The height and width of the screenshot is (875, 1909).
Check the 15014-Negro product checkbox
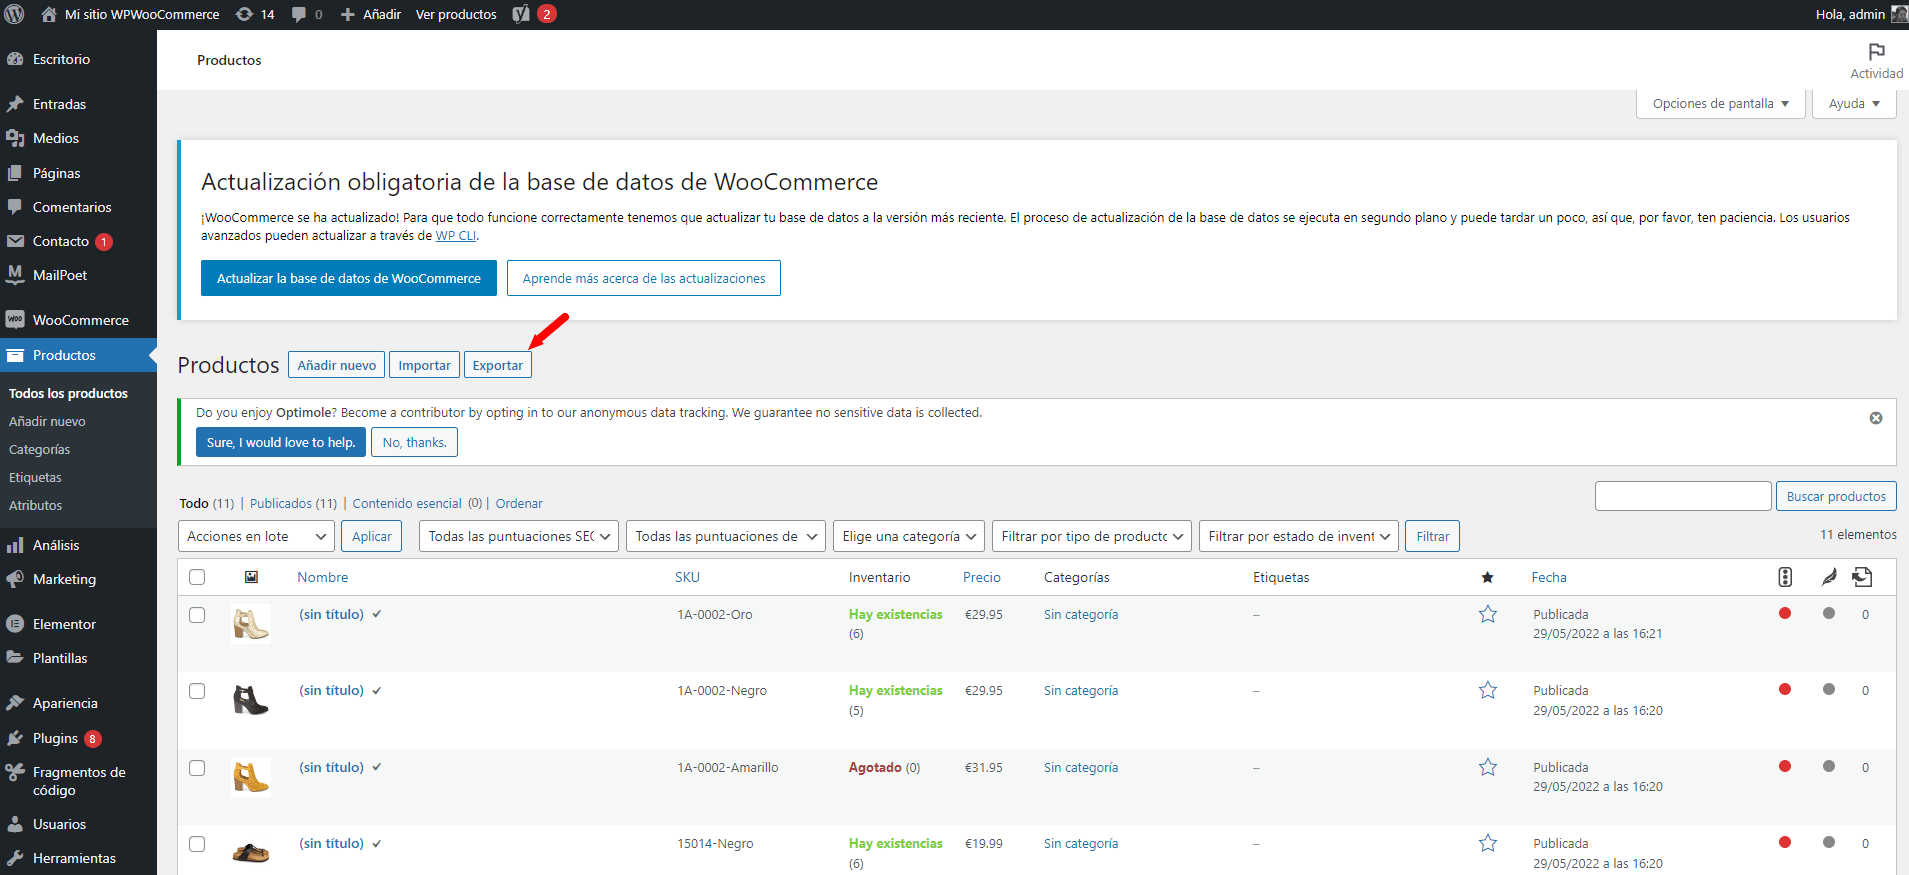pyautogui.click(x=197, y=844)
